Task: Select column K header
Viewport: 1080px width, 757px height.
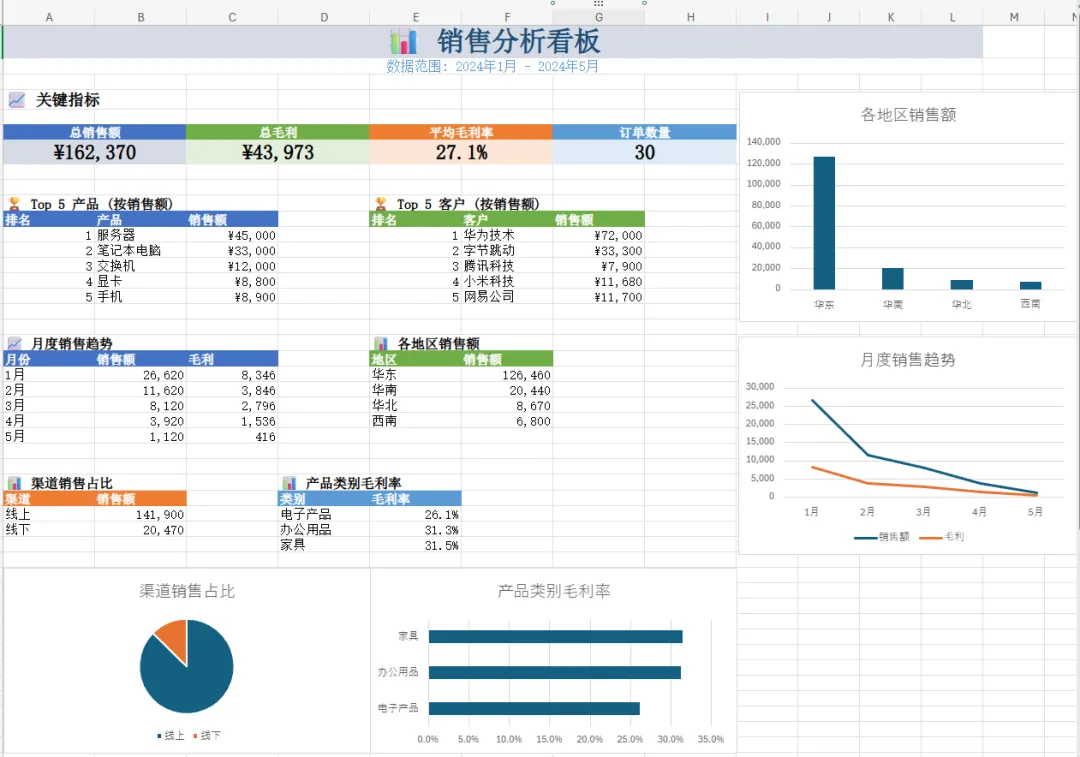Action: 891,17
